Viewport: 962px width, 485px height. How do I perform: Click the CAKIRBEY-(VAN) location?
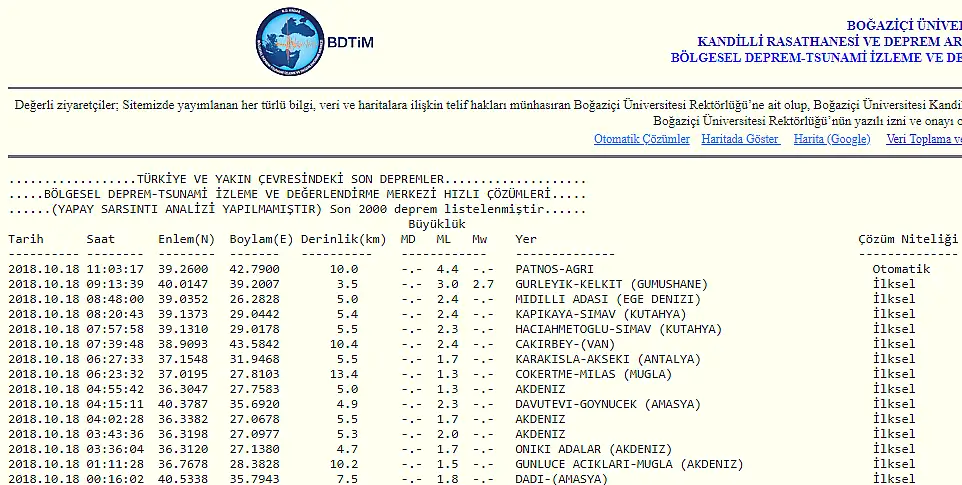[x=565, y=344]
